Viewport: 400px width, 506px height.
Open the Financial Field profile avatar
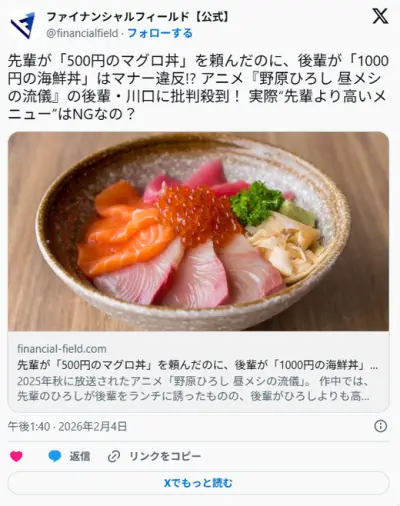pyautogui.click(x=23, y=25)
